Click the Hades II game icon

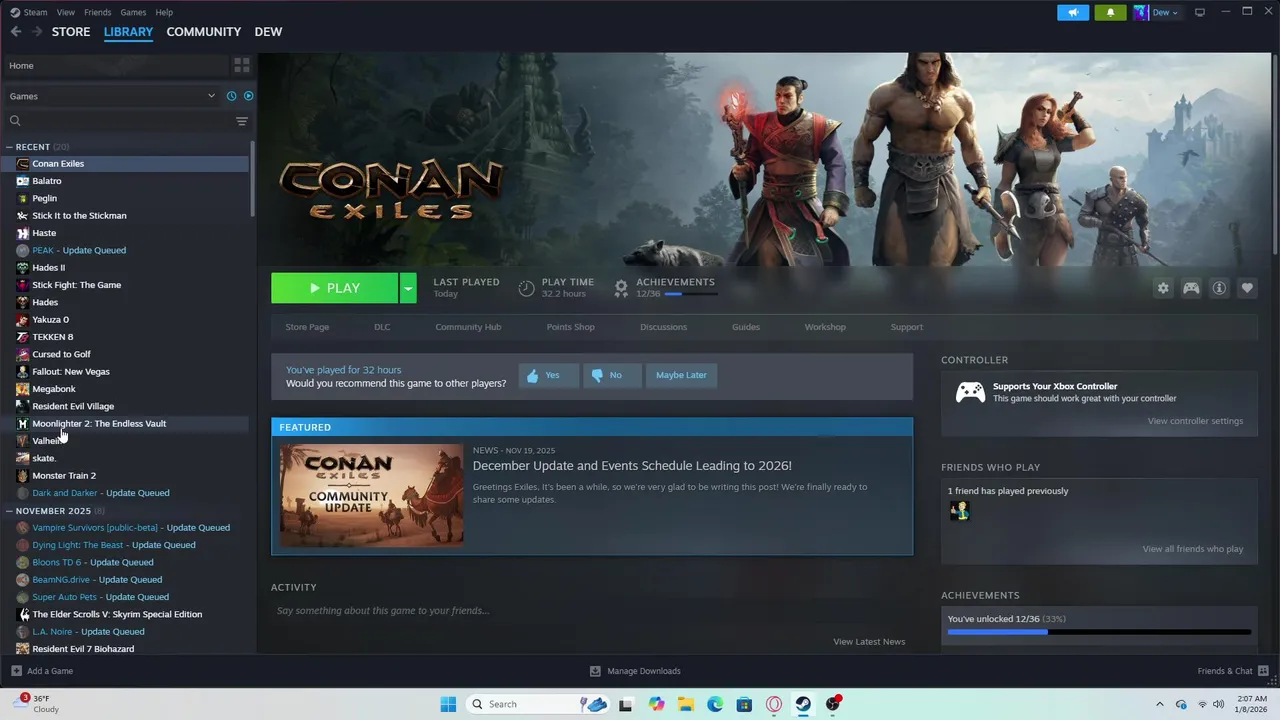(x=22, y=268)
